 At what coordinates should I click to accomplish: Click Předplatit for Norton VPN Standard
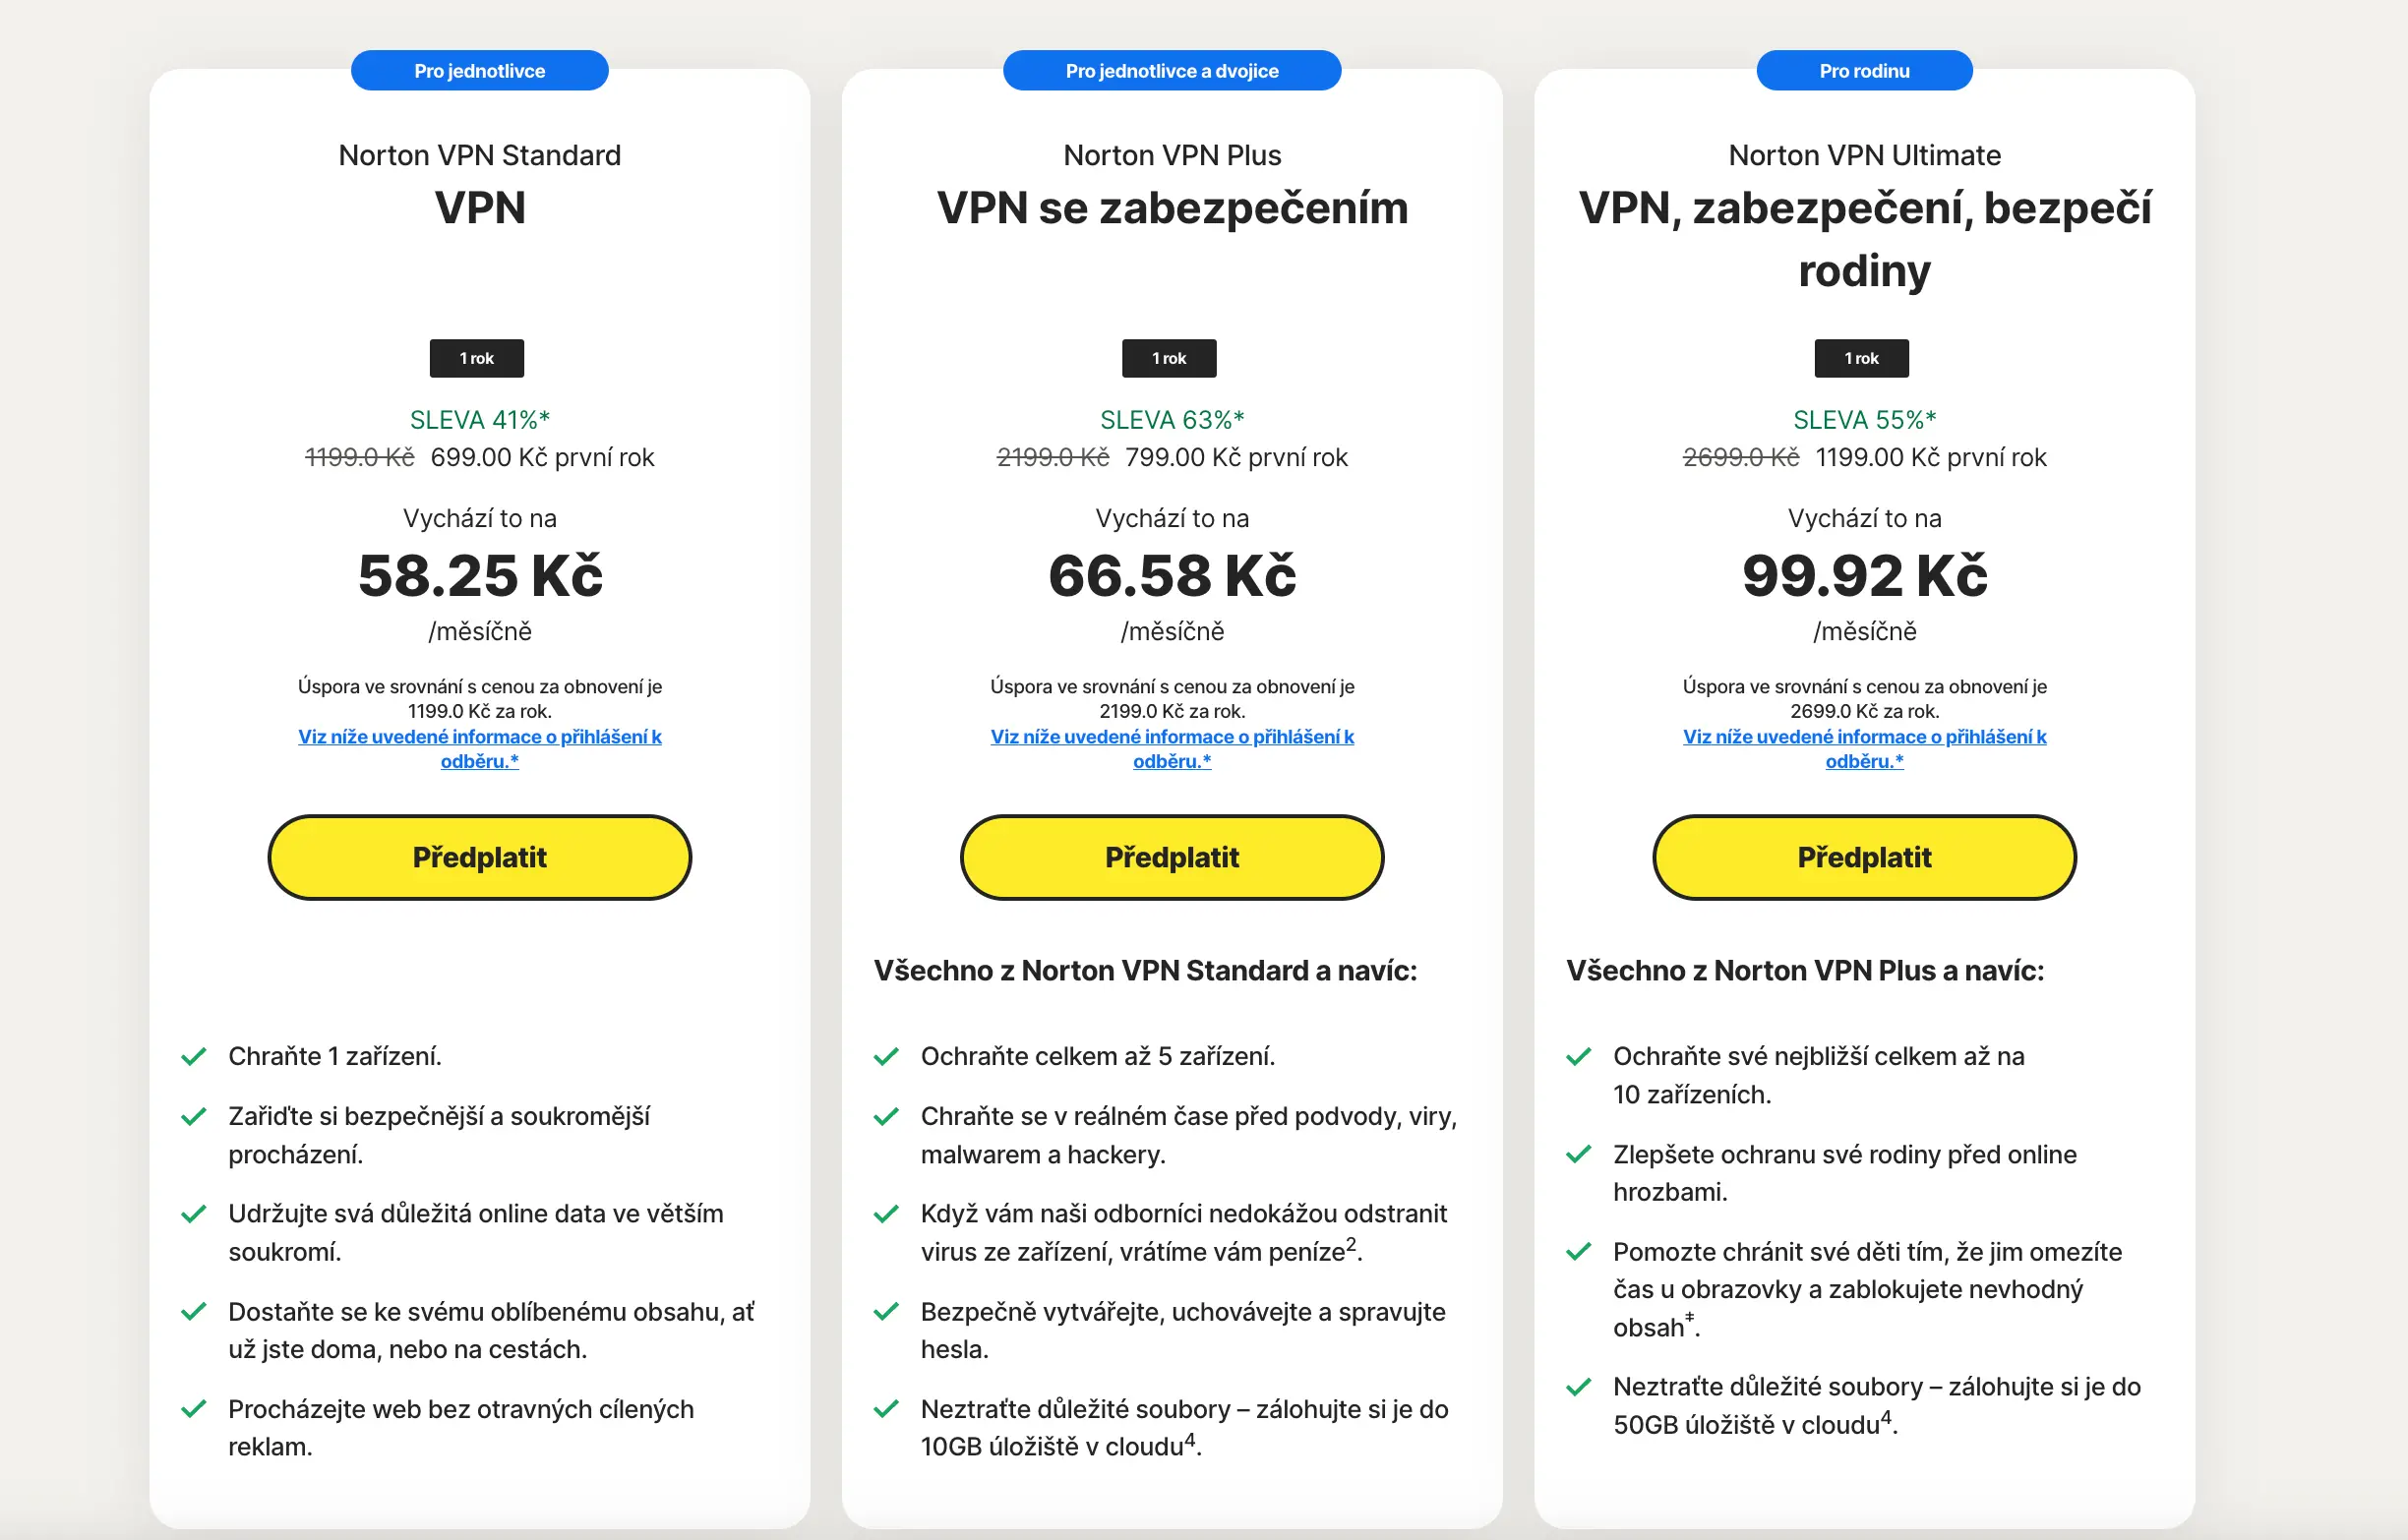(x=479, y=857)
